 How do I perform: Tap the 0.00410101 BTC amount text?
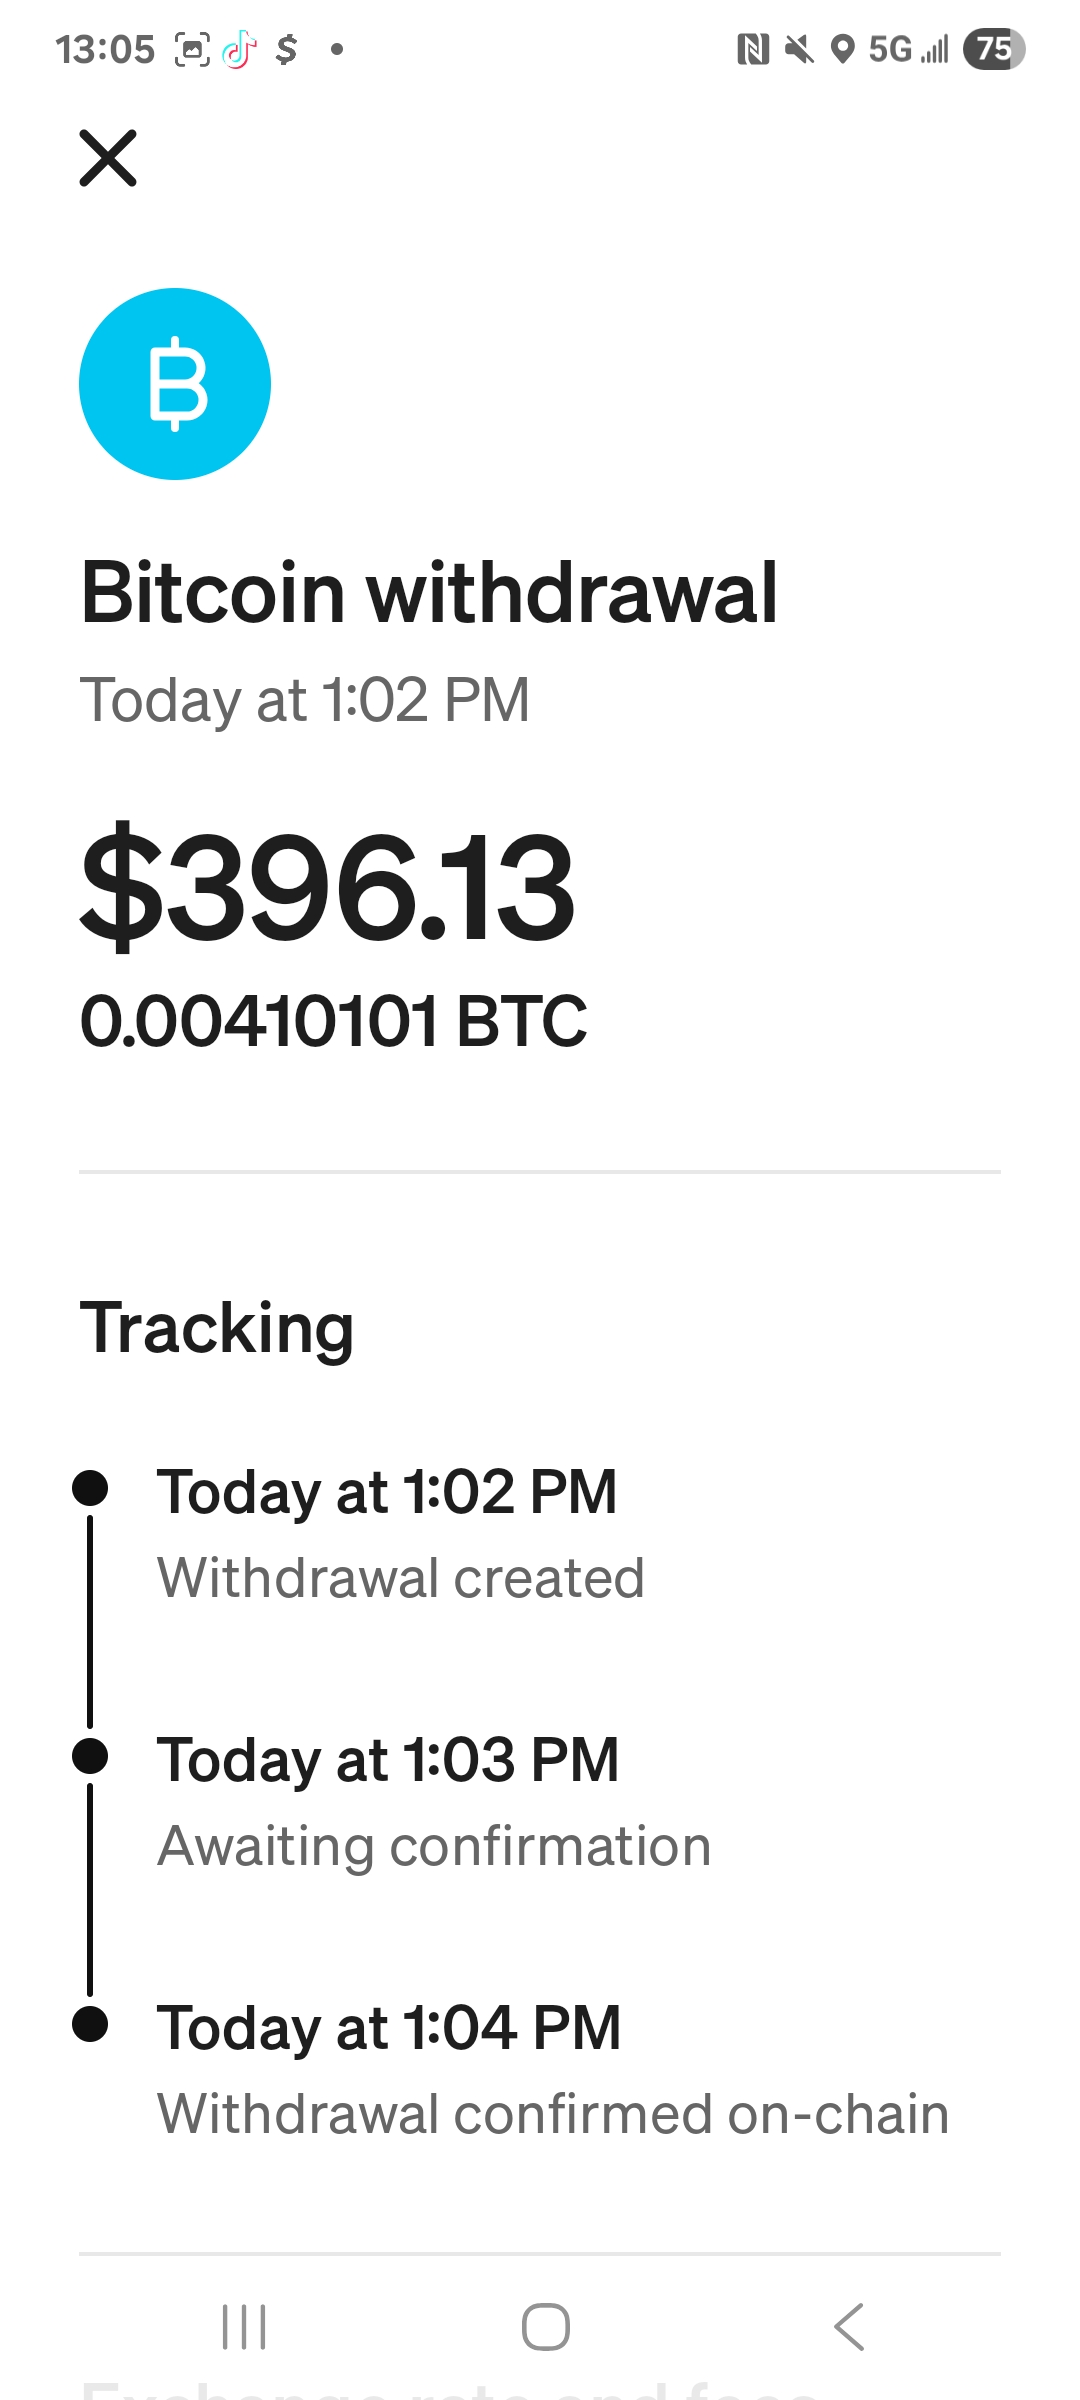tap(333, 1022)
